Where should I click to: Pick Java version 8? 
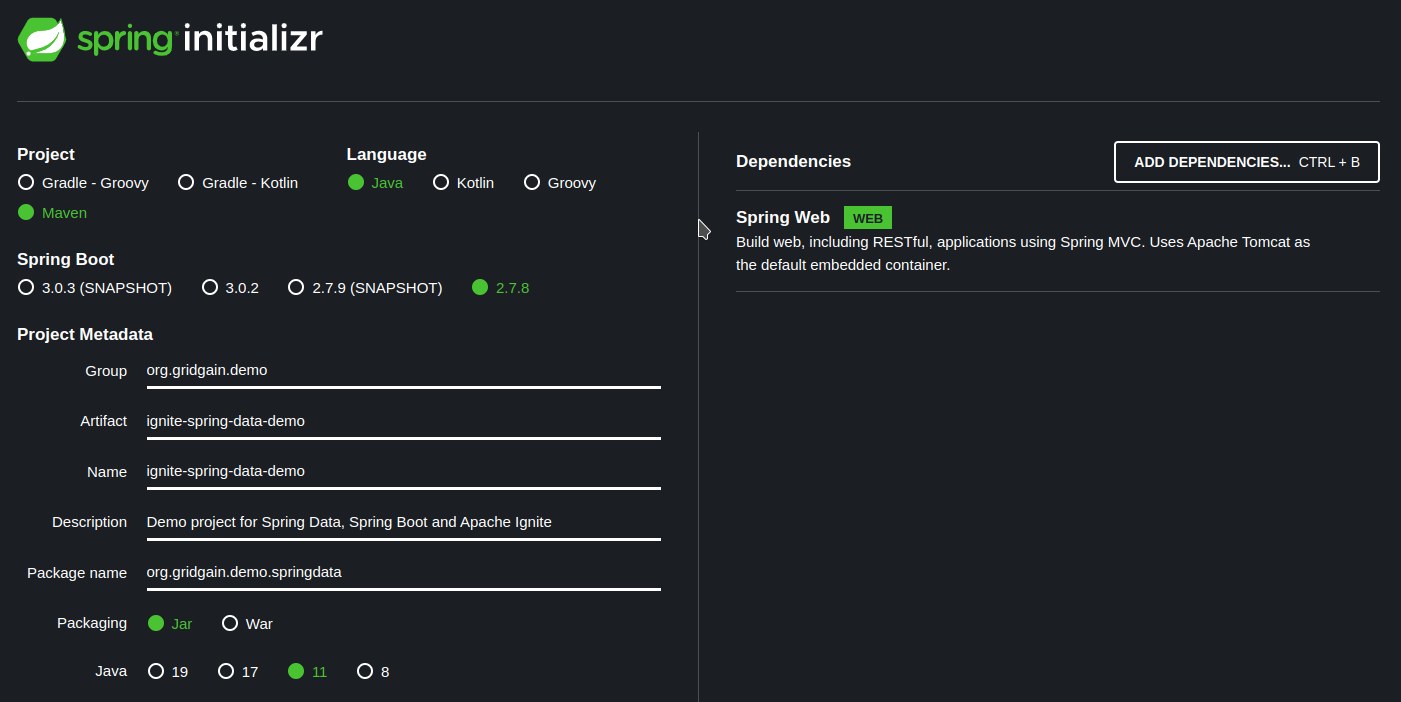coord(374,671)
